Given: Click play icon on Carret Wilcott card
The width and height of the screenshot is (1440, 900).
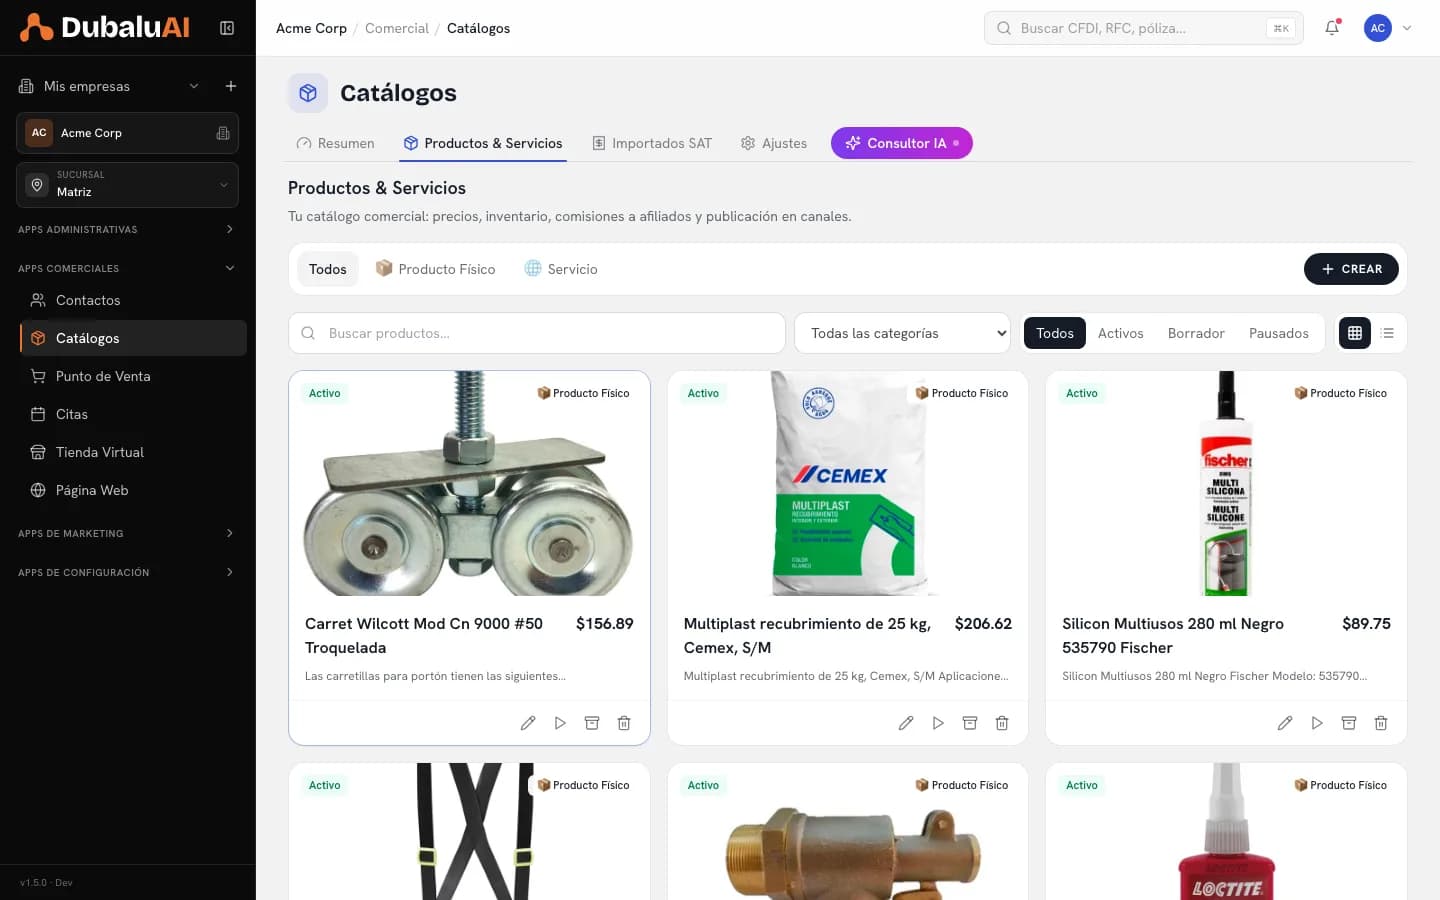Looking at the screenshot, I should (560, 723).
